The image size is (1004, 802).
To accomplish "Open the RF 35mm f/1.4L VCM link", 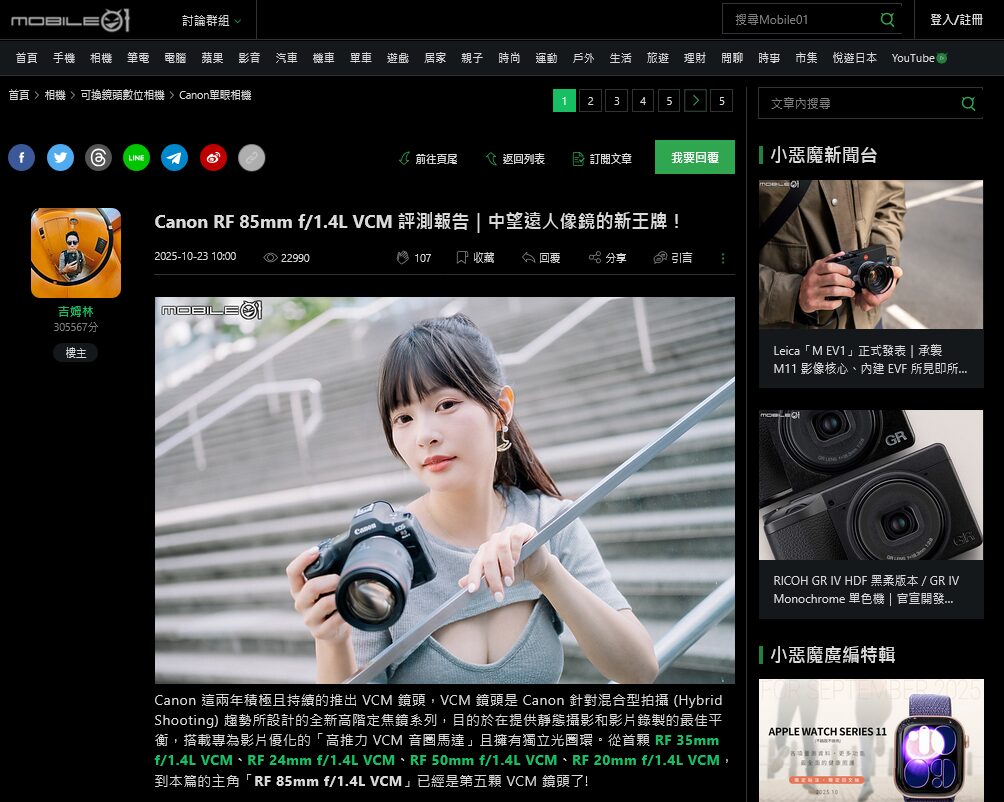I will click(x=686, y=740).
